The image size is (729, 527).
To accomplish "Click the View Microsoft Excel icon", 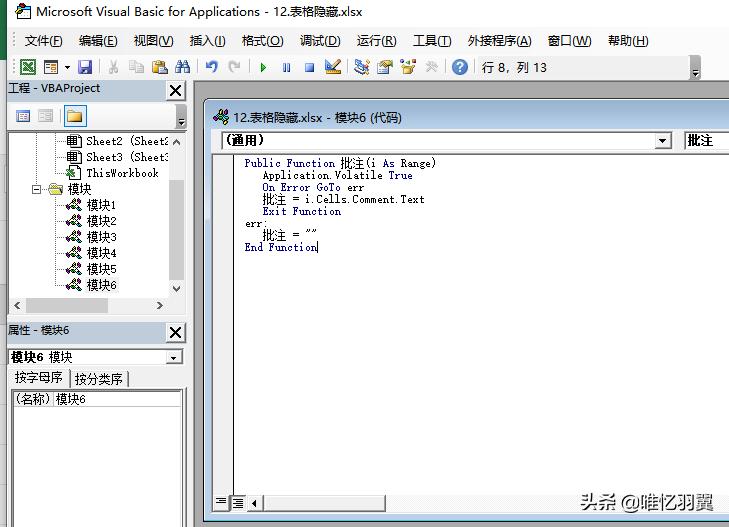I will [28, 67].
